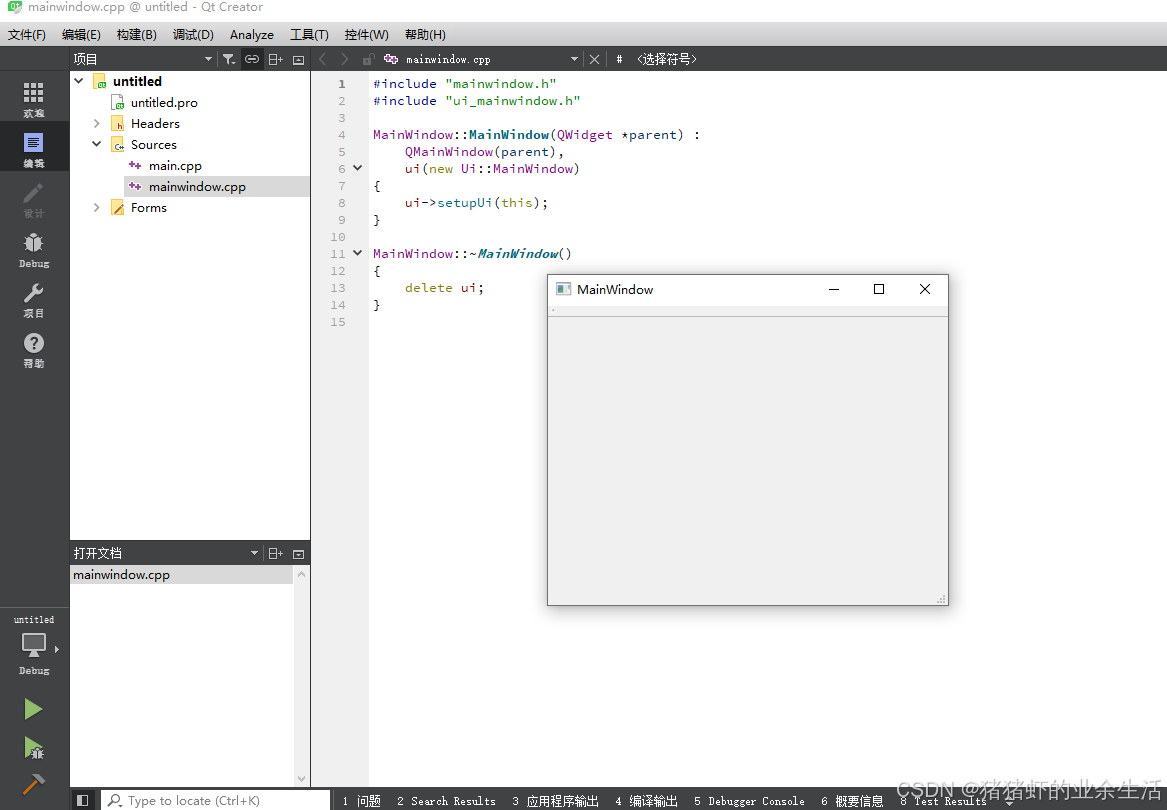Select mainwindow.cpp in project tree
The width and height of the screenshot is (1167, 810).
pyautogui.click(x=217, y=186)
